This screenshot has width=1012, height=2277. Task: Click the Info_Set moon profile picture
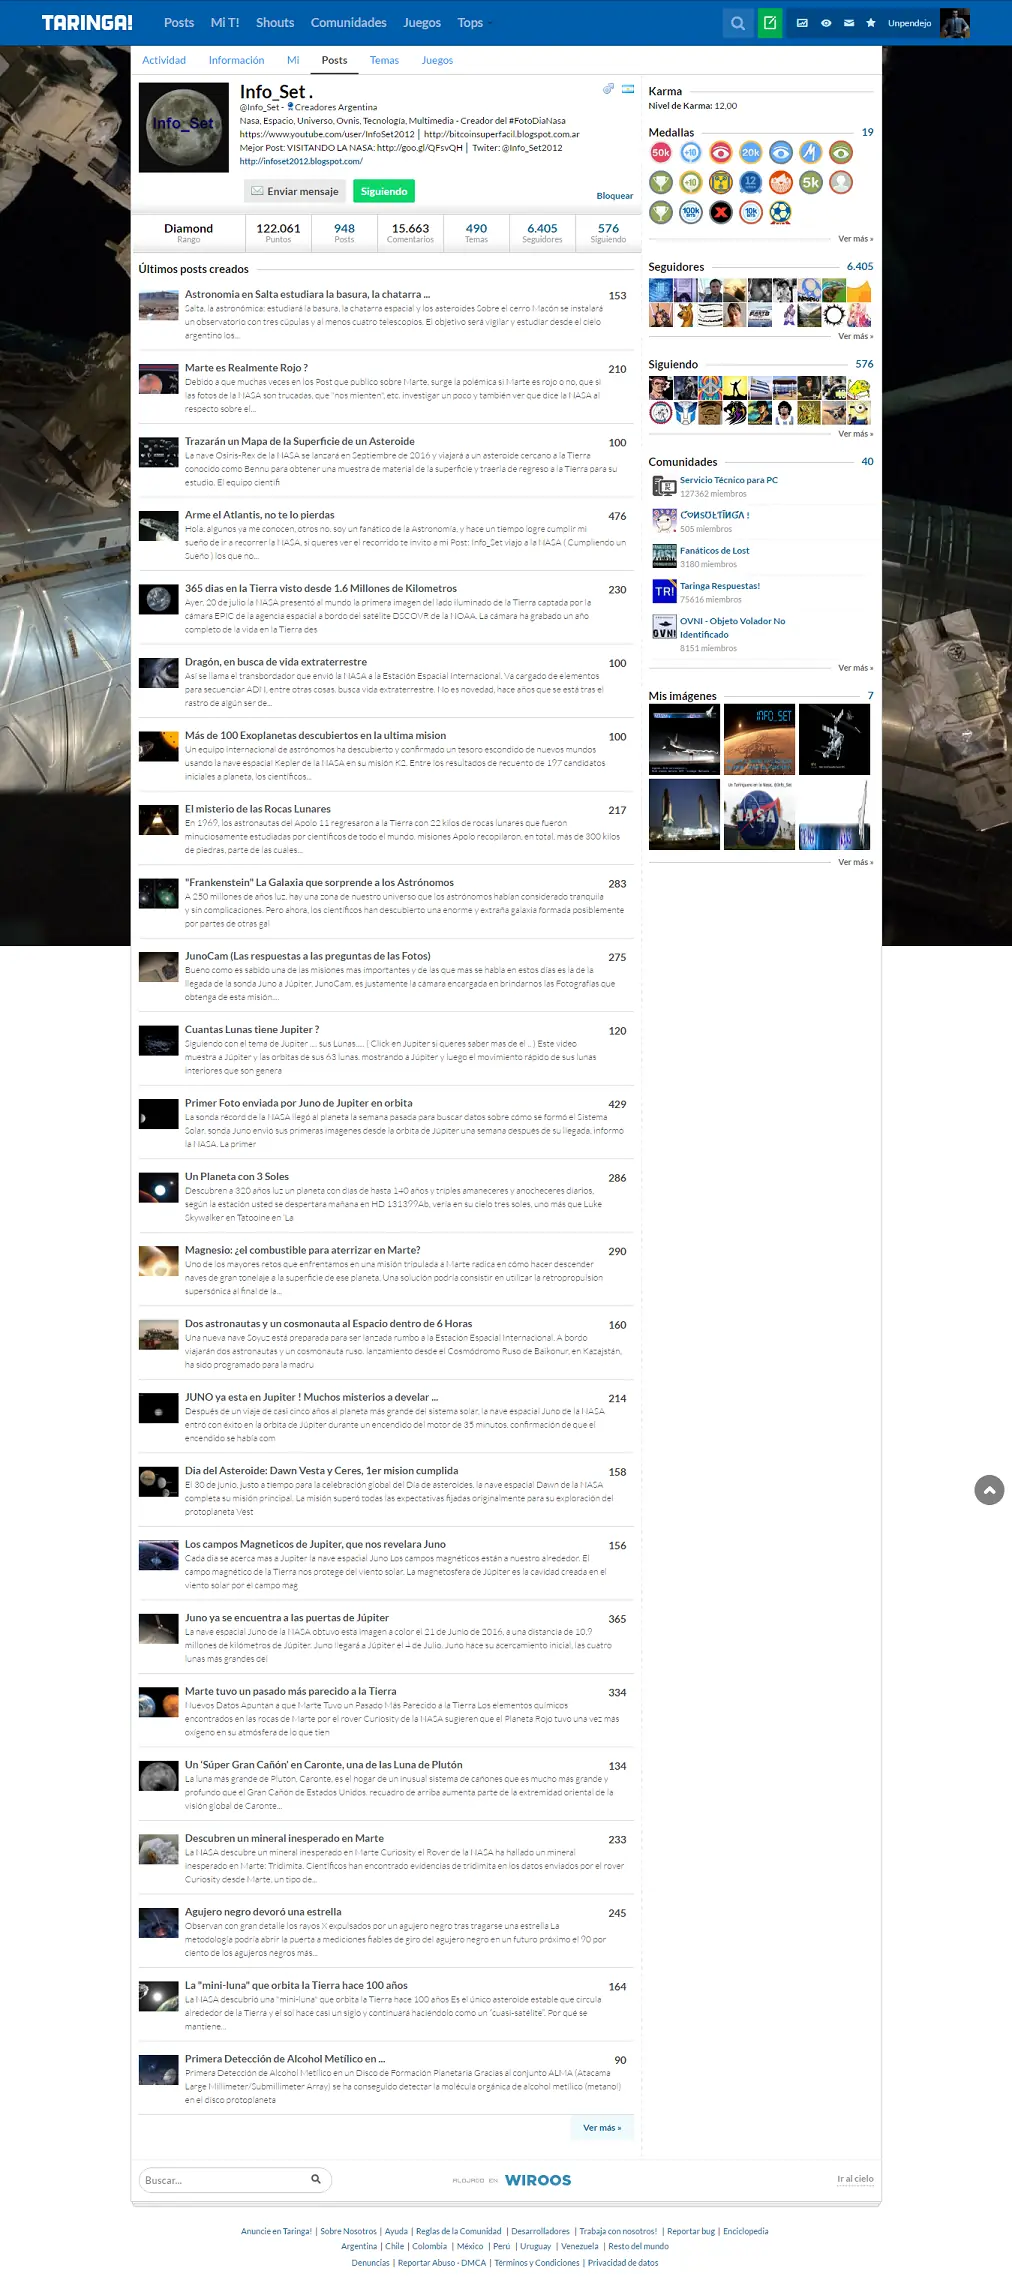[x=184, y=128]
